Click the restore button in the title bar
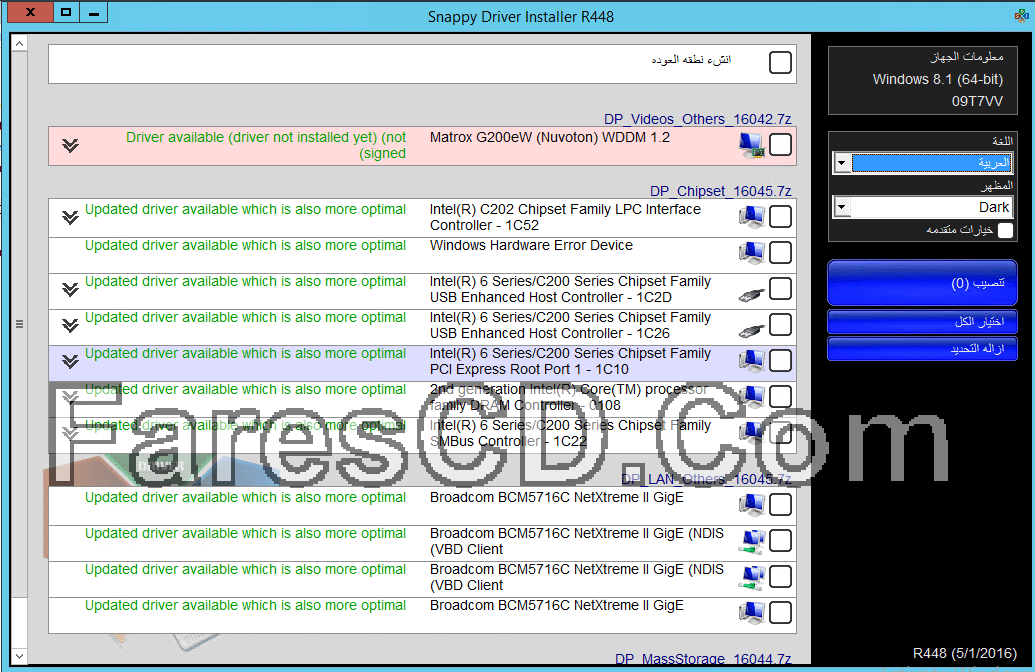 [x=66, y=12]
